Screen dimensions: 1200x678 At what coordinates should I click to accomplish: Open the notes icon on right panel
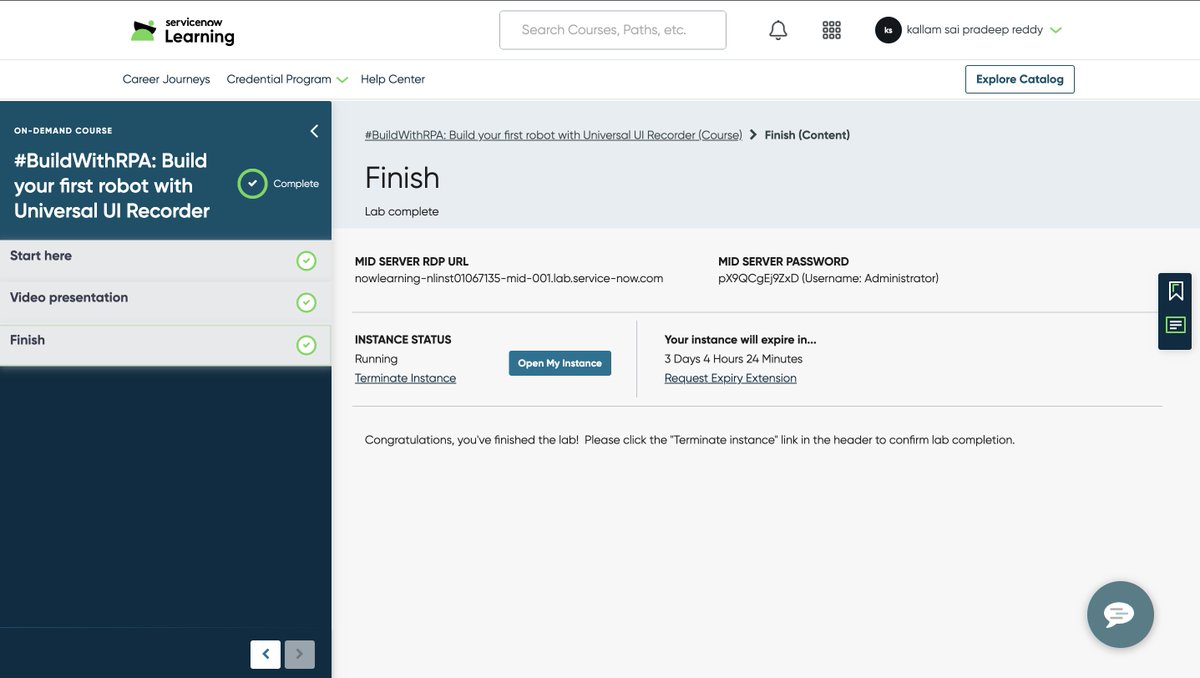[x=1176, y=325]
